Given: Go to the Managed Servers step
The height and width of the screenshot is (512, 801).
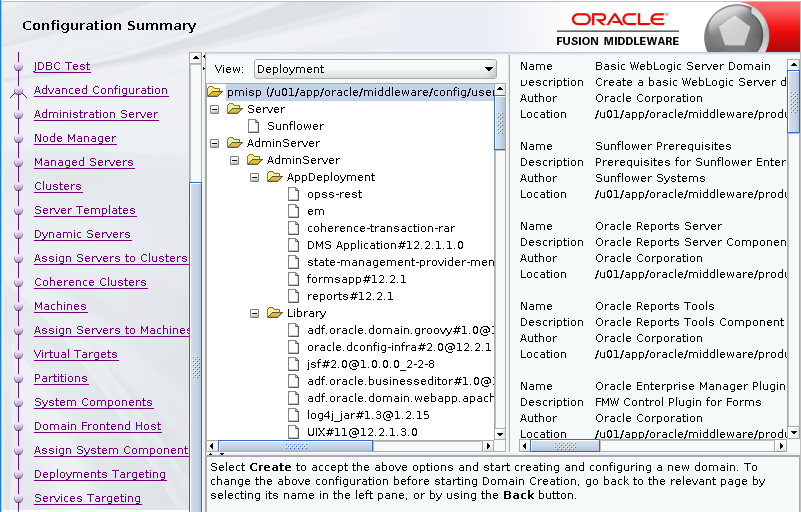Looking at the screenshot, I should tap(83, 162).
